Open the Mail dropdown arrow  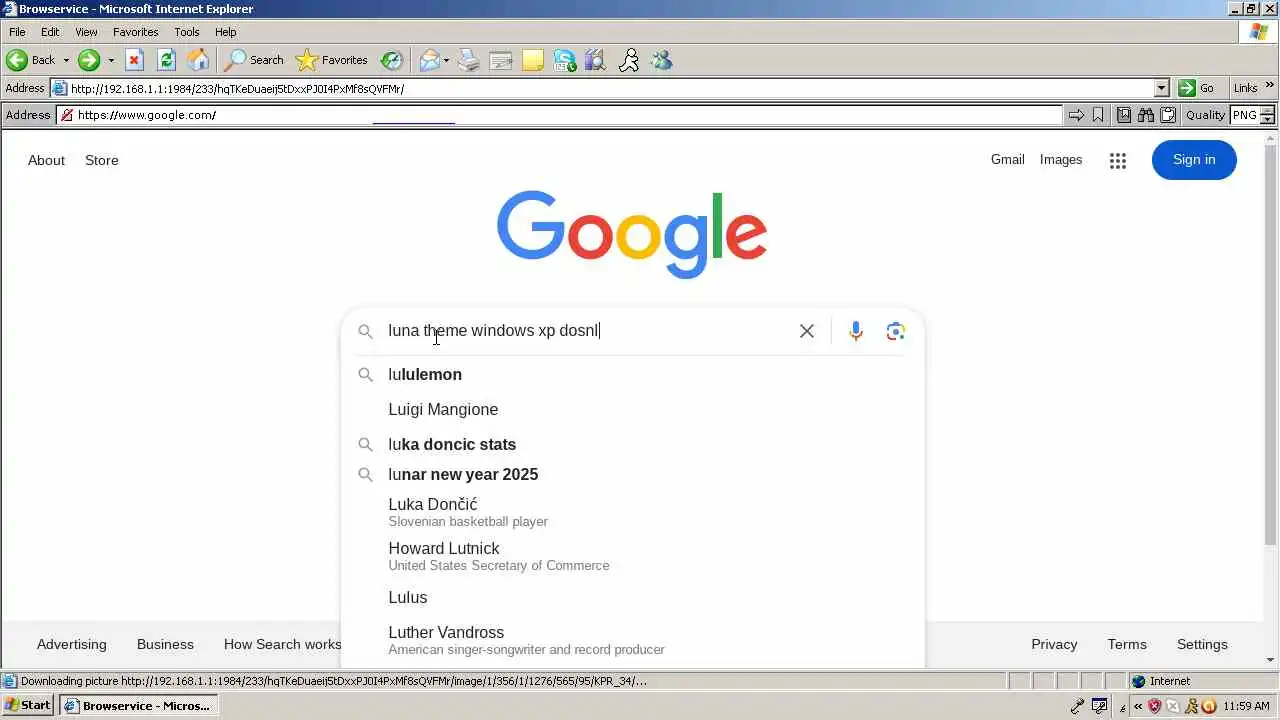[446, 60]
